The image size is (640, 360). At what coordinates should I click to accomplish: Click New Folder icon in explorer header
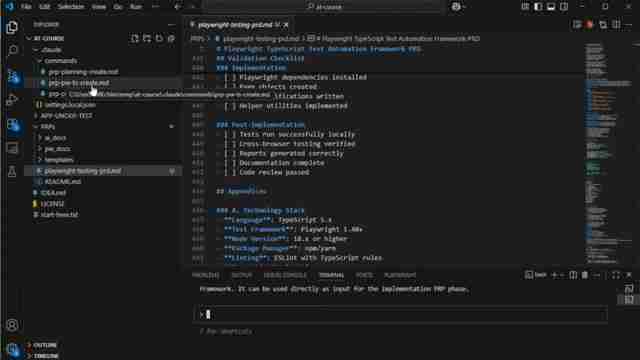pos(147,38)
